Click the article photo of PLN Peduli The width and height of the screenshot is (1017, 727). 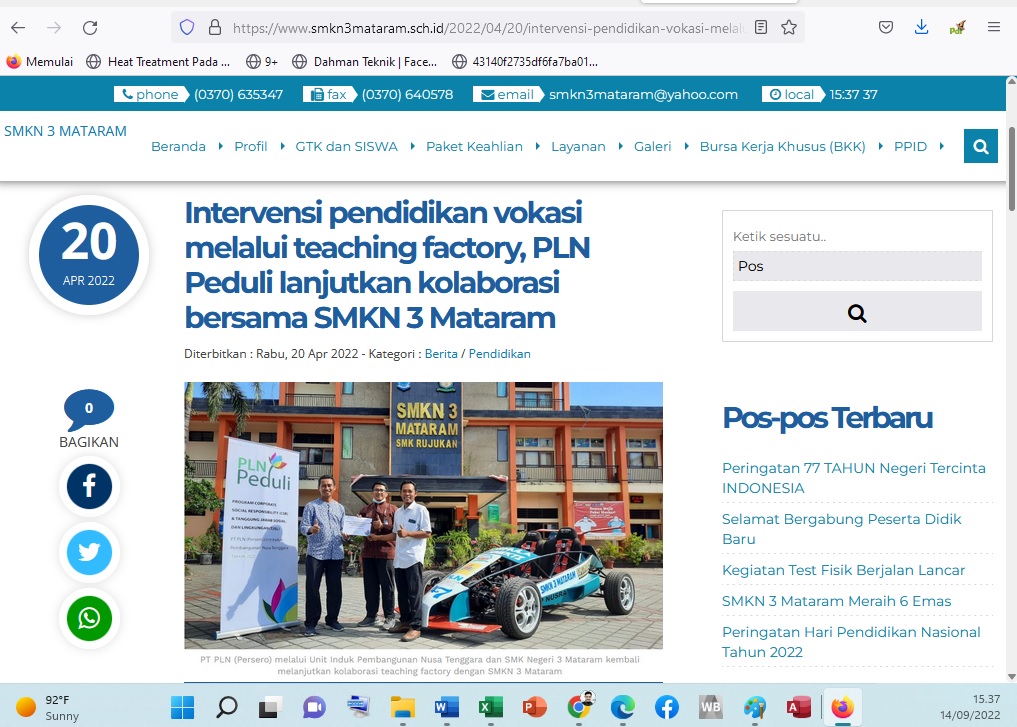click(423, 515)
